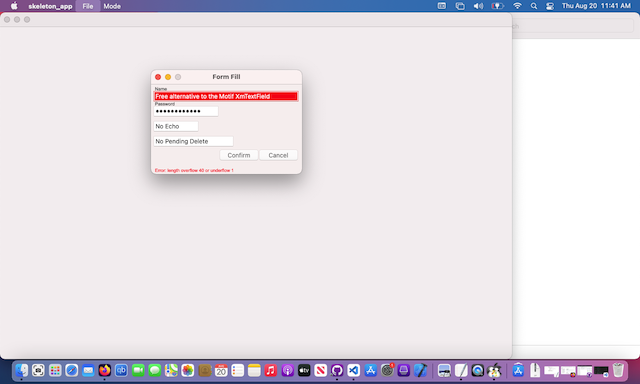Open the Mode menu
The height and width of the screenshot is (384, 640).
(112, 6)
